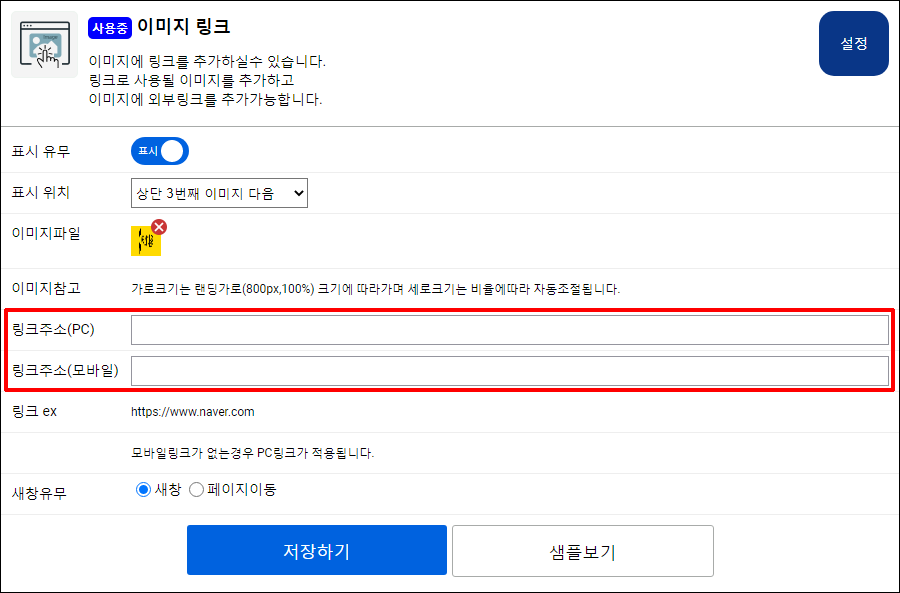Focus the 링크주소(PC) input field

tap(509, 330)
